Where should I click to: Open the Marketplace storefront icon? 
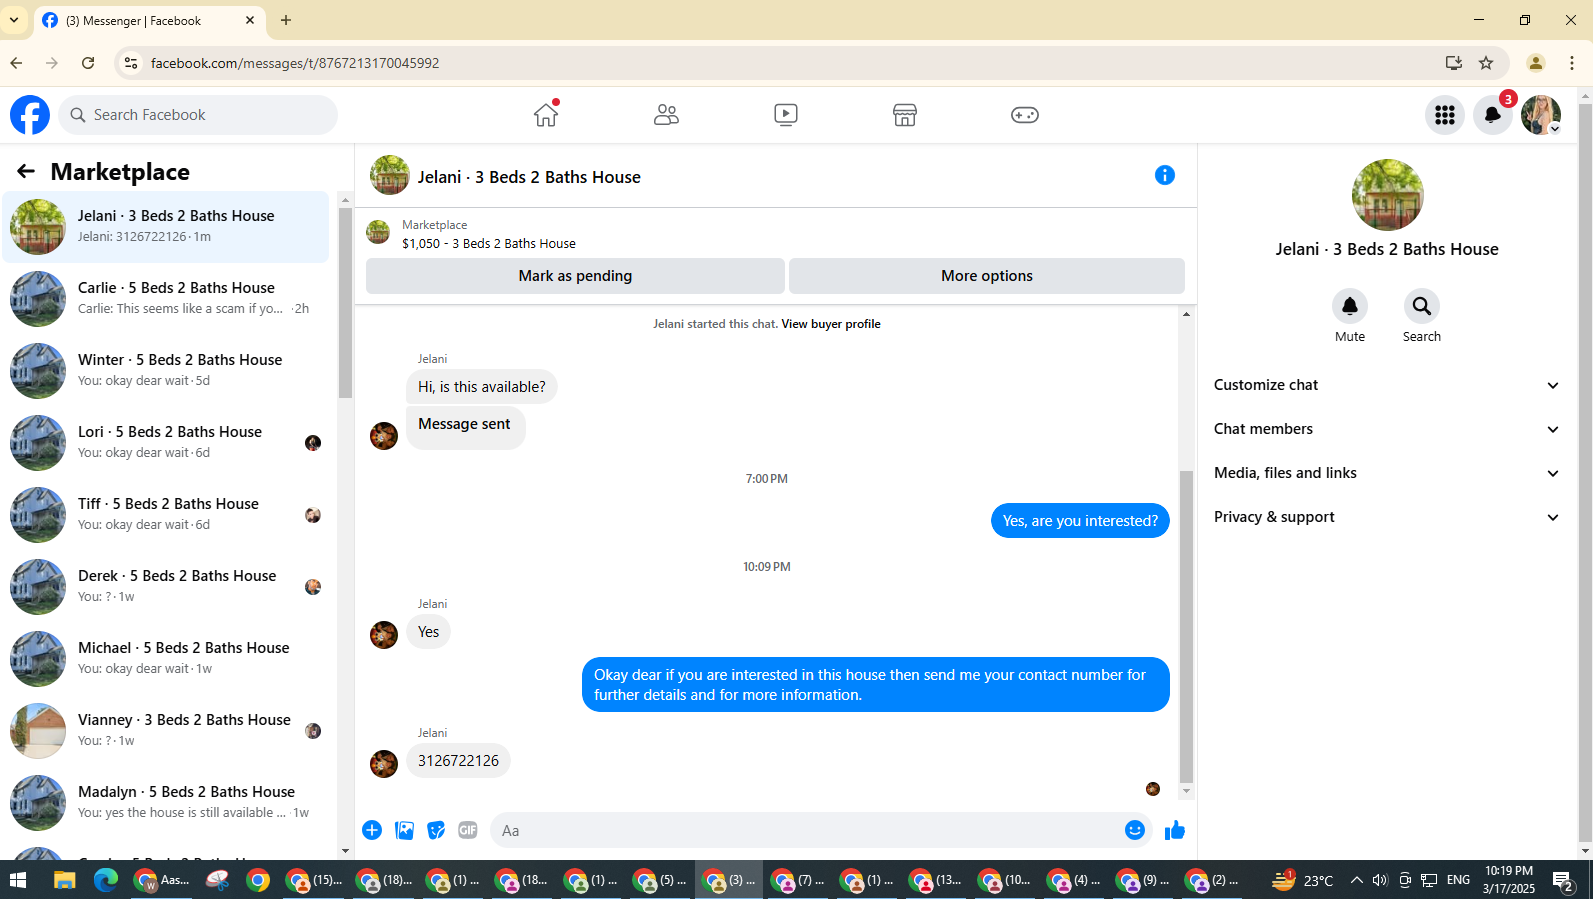[905, 115]
